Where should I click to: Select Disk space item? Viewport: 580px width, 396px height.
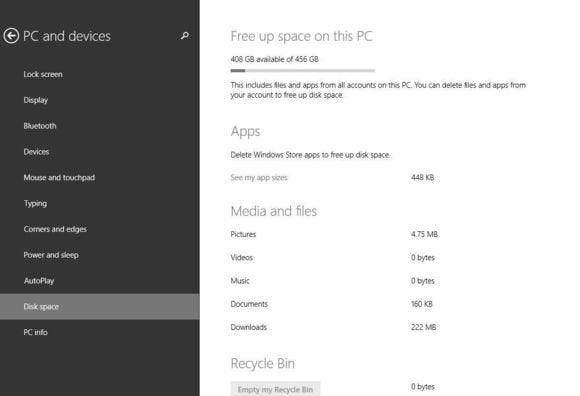(100, 307)
